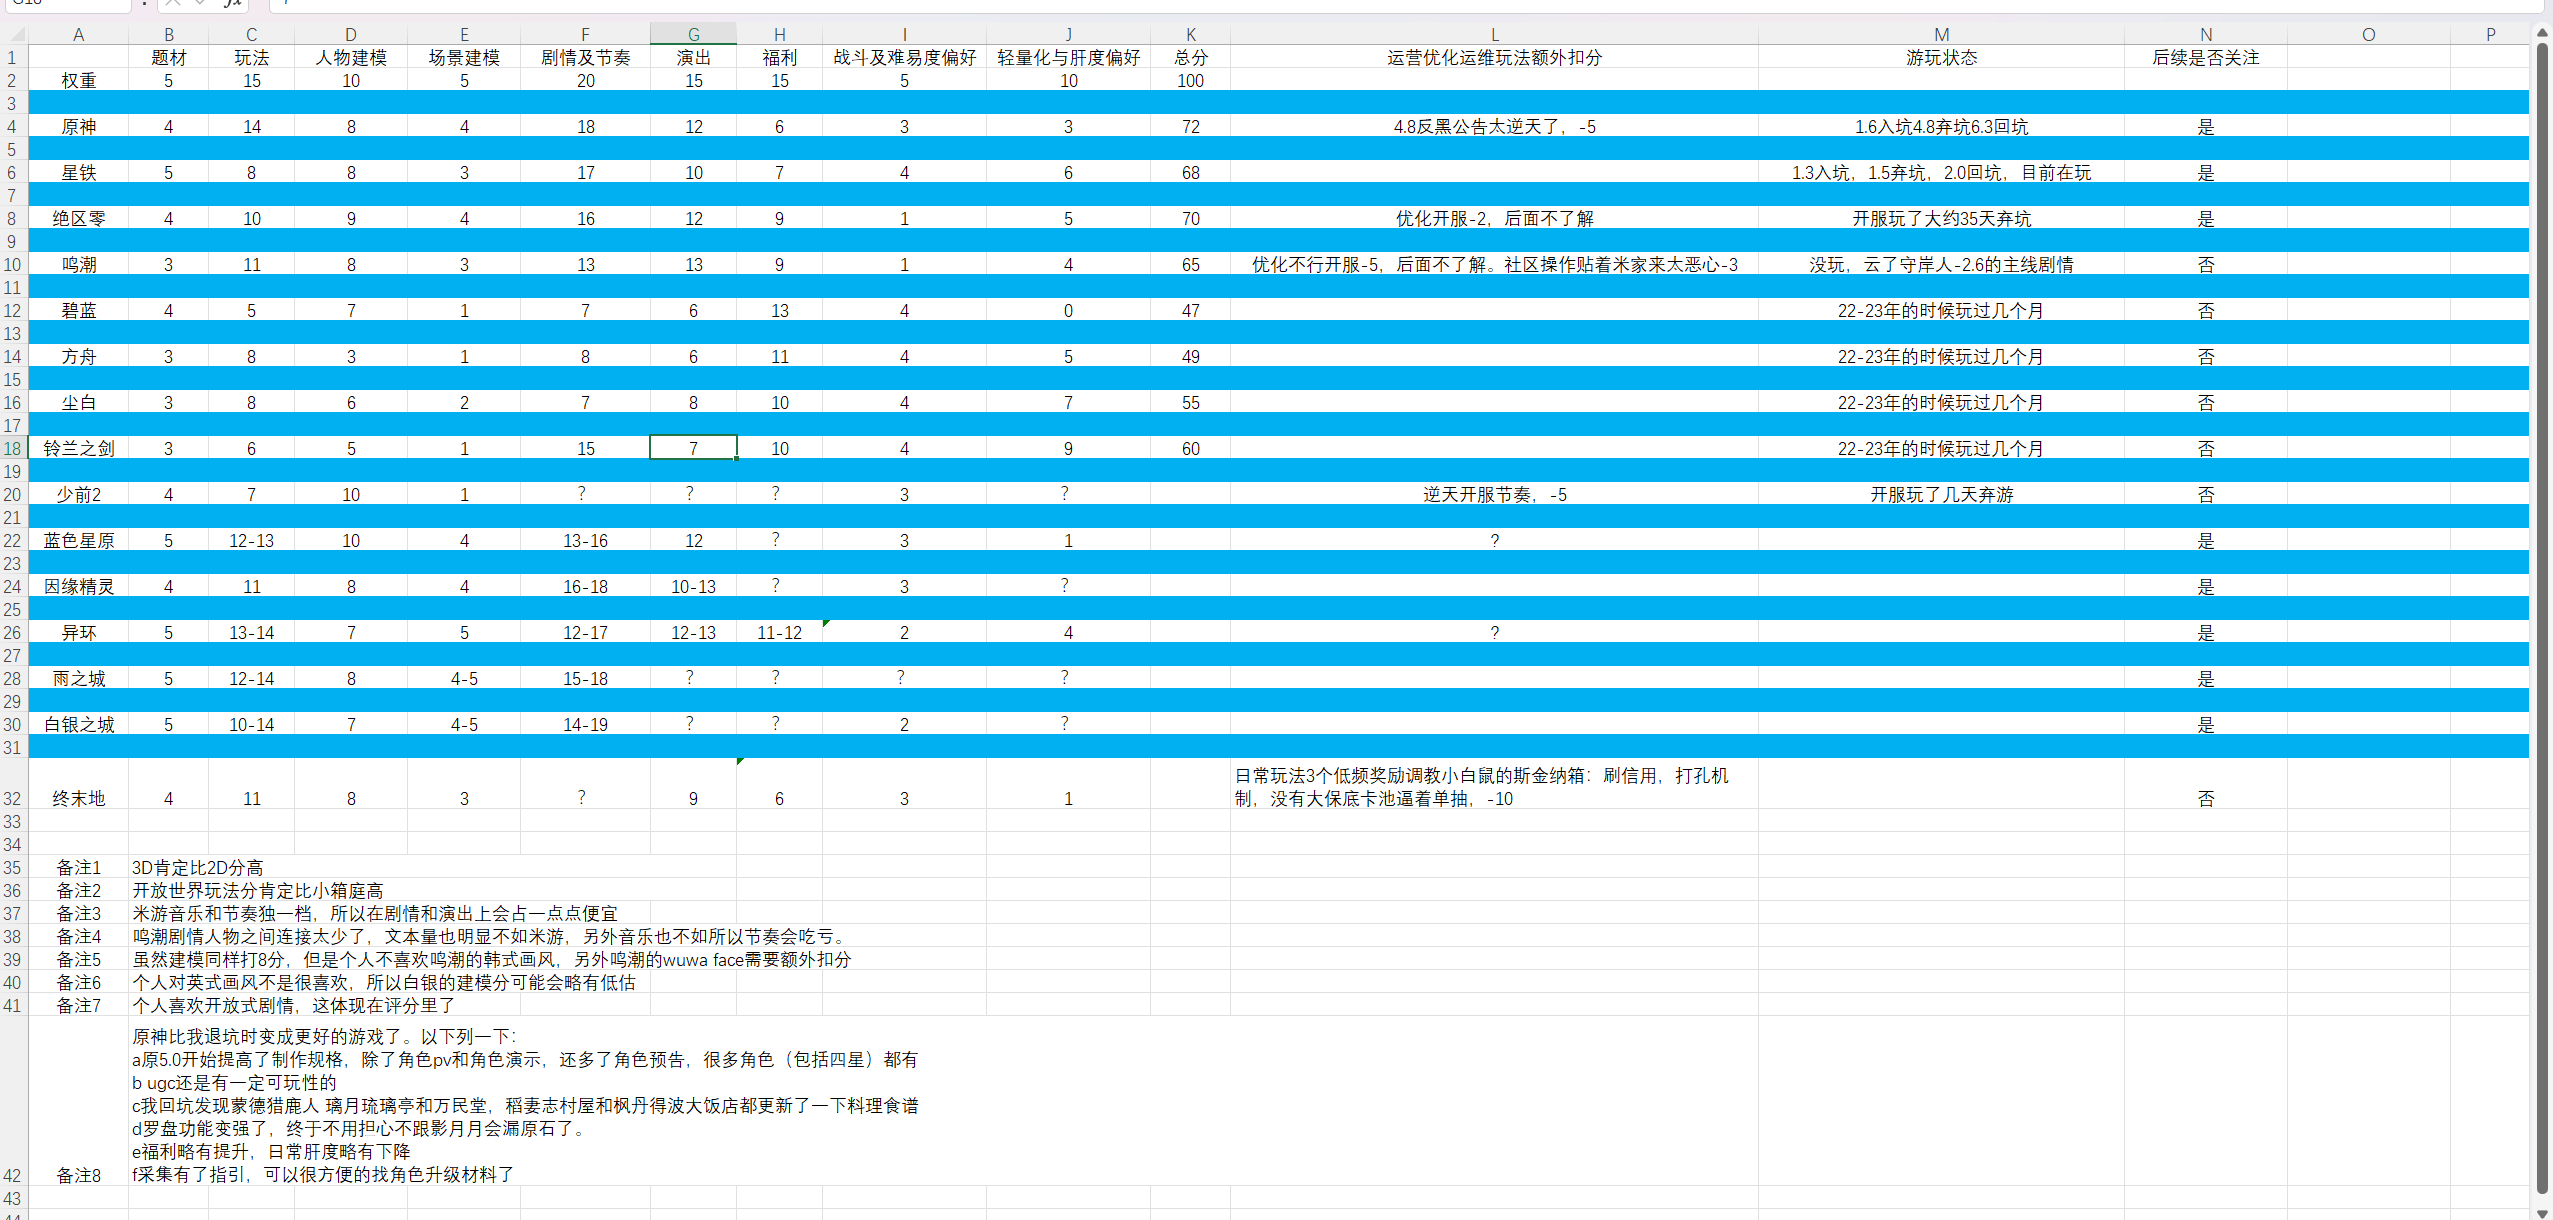
Task: Click the 原神 game name cell
Action: click(x=78, y=126)
